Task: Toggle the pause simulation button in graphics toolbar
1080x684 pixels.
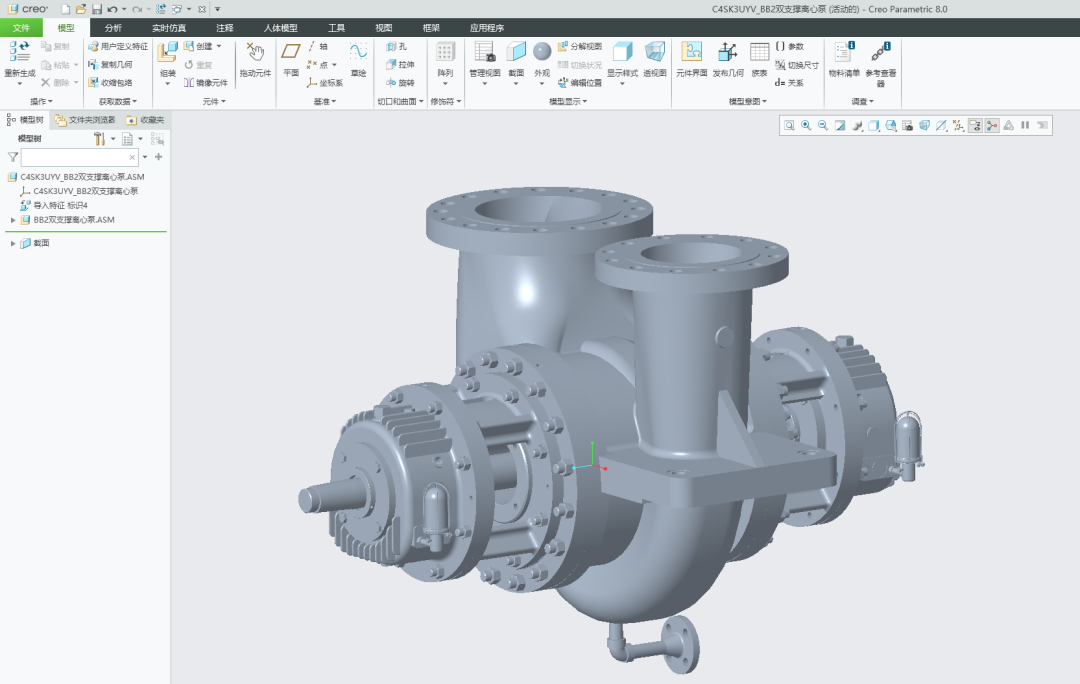Action: click(x=1025, y=125)
